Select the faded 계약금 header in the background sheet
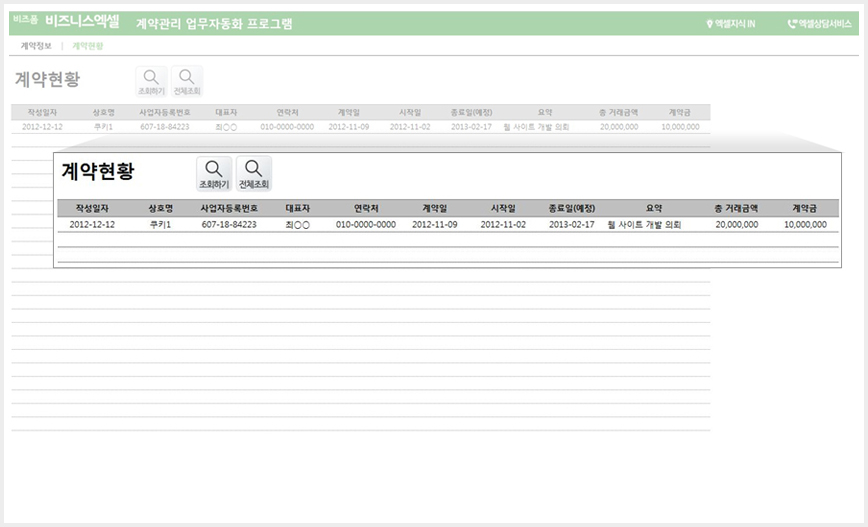 pos(680,112)
